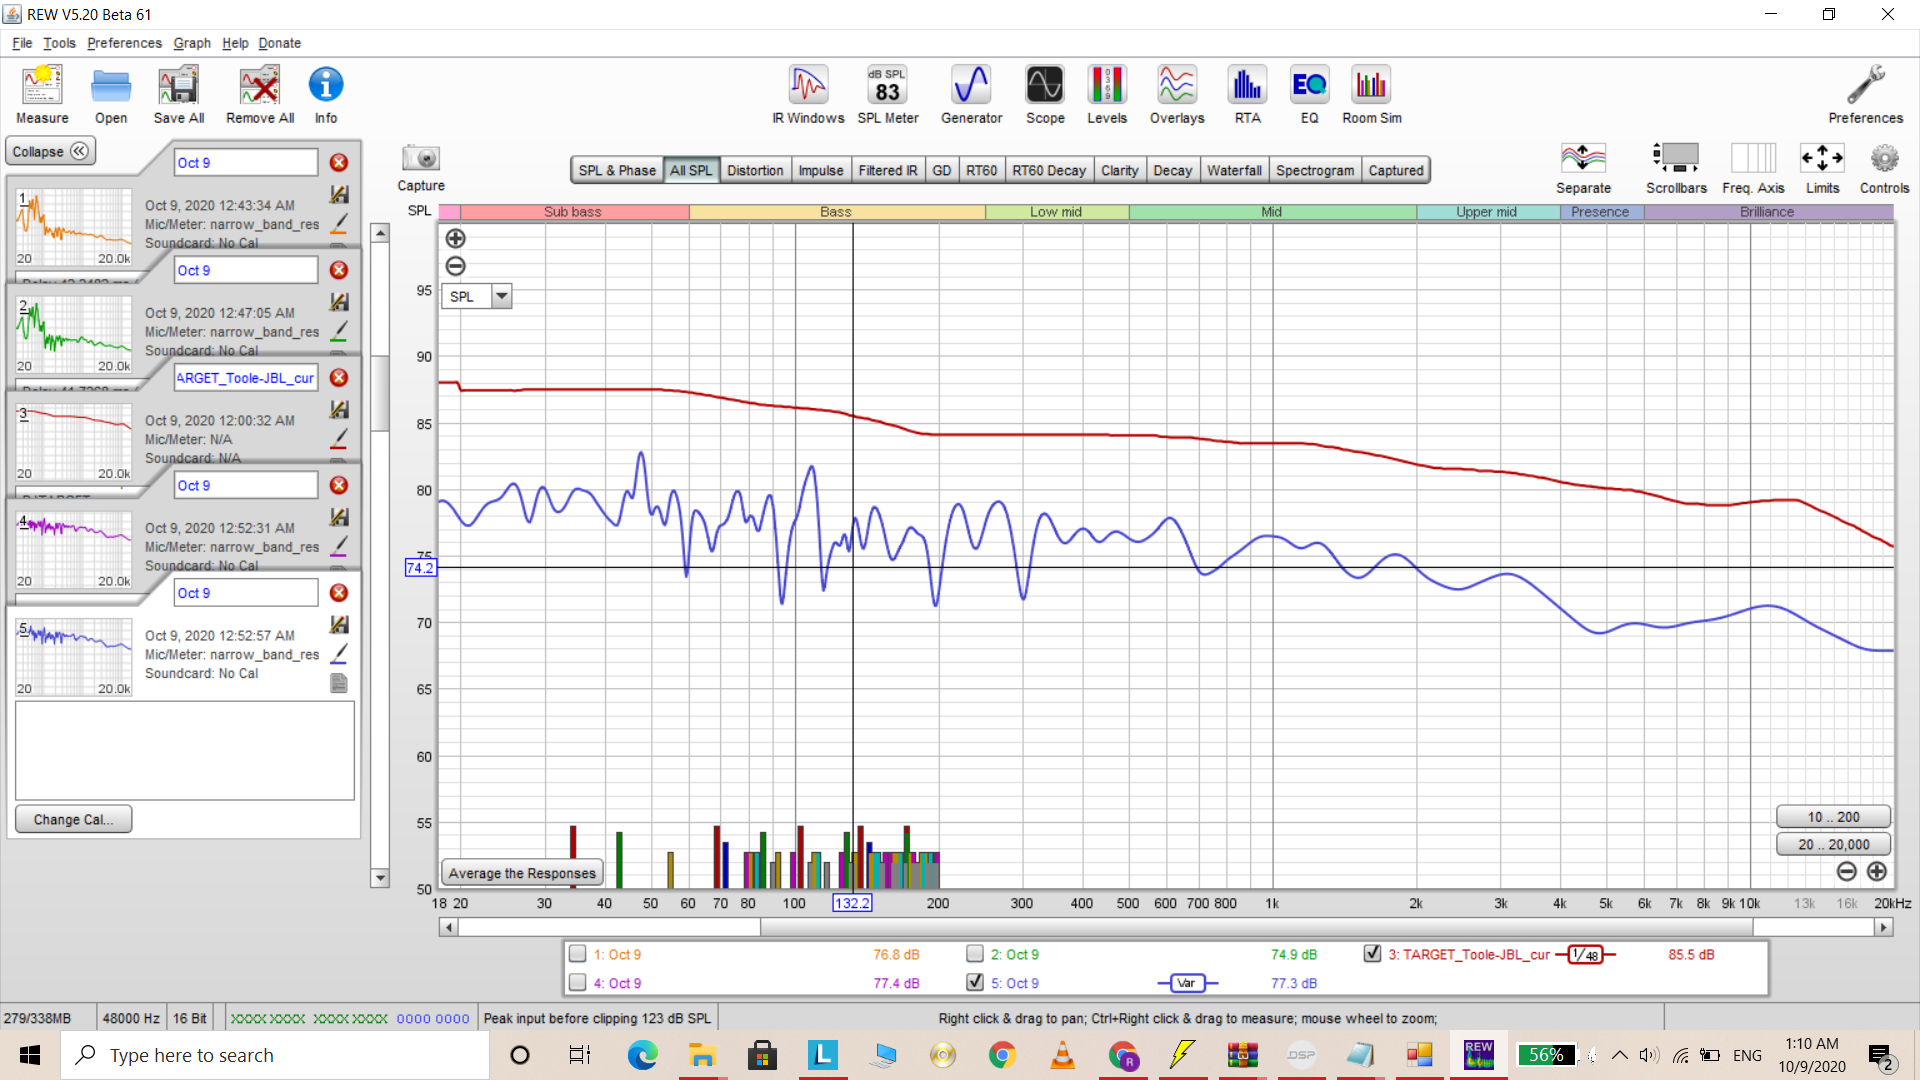Open IR Windows settings
The height and width of the screenshot is (1080, 1920).
click(x=808, y=95)
